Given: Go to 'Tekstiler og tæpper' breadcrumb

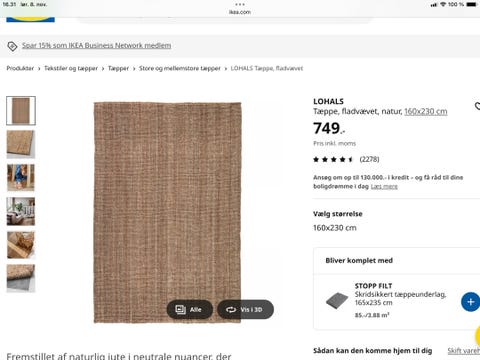Looking at the screenshot, I should [71, 68].
